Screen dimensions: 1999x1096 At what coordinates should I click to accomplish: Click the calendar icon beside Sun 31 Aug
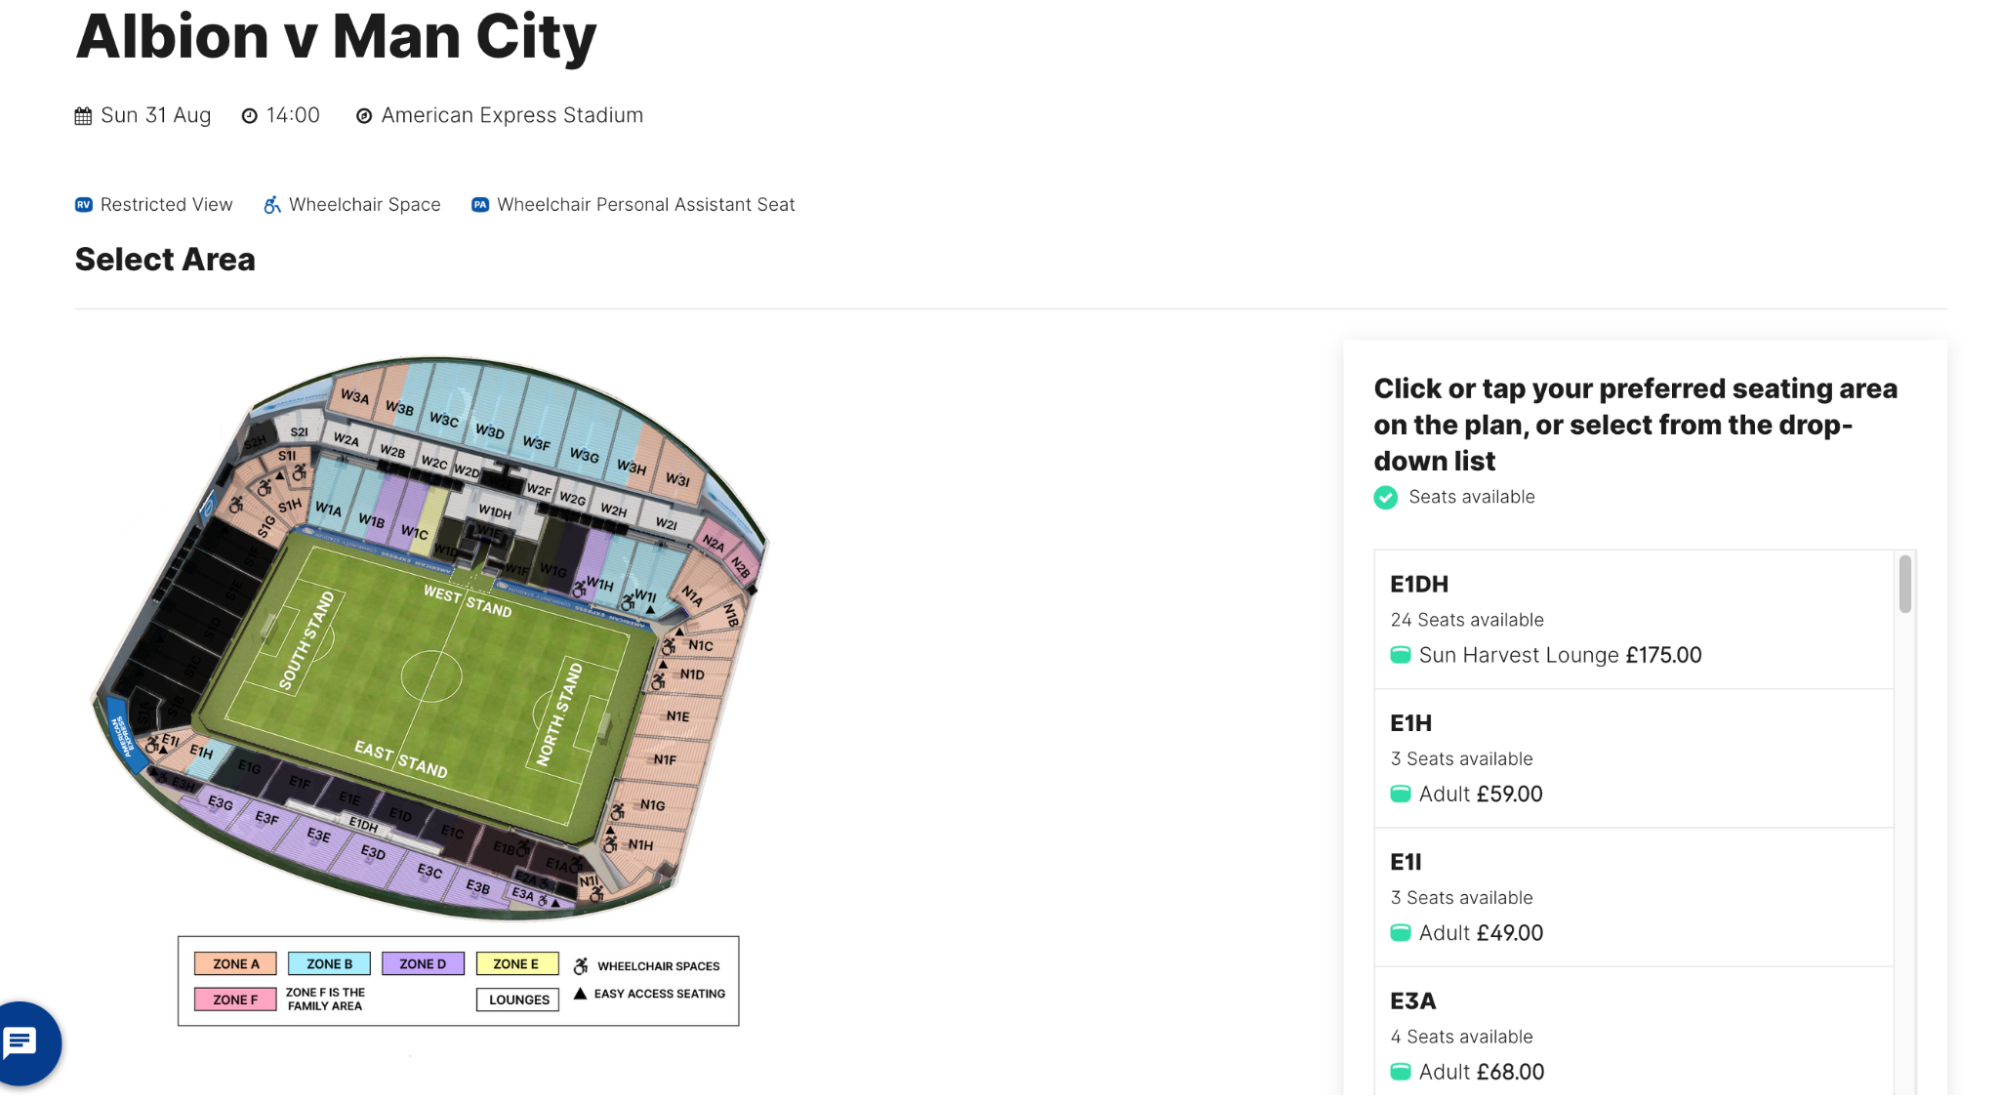click(83, 115)
